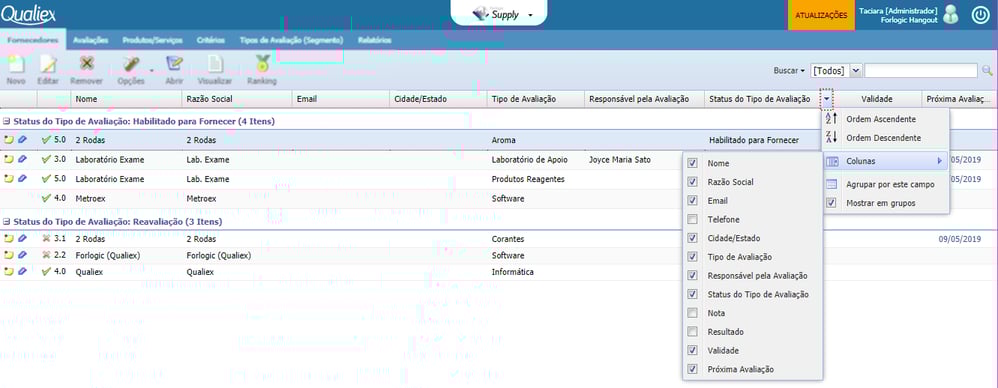Switch to the Avaliações tab
Image resolution: width=998 pixels, height=388 pixels.
pos(90,40)
